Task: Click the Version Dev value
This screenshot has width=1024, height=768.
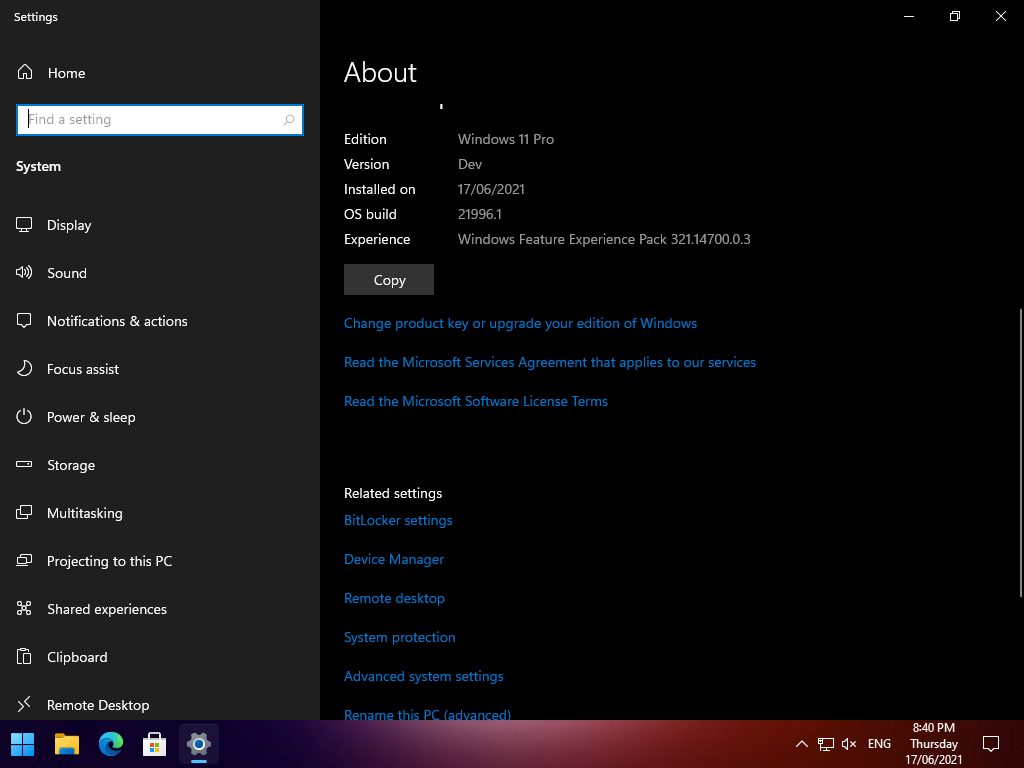Action: tap(470, 165)
